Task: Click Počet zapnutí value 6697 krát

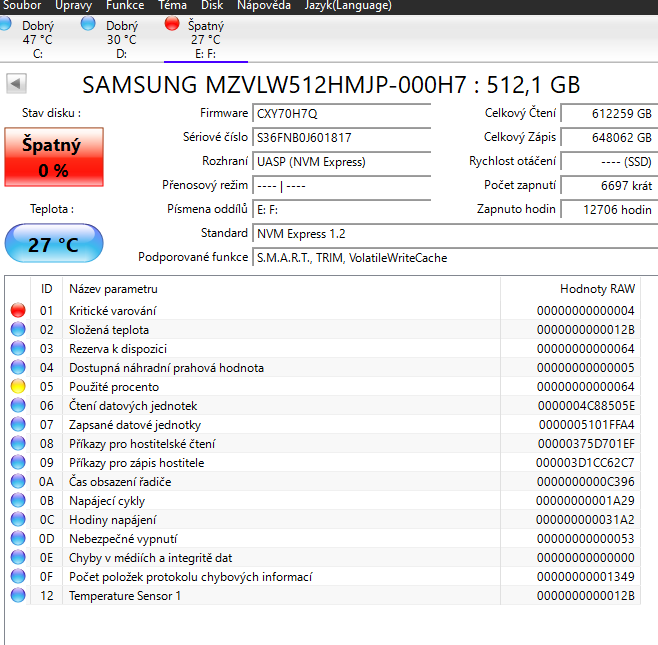Action: coord(609,185)
